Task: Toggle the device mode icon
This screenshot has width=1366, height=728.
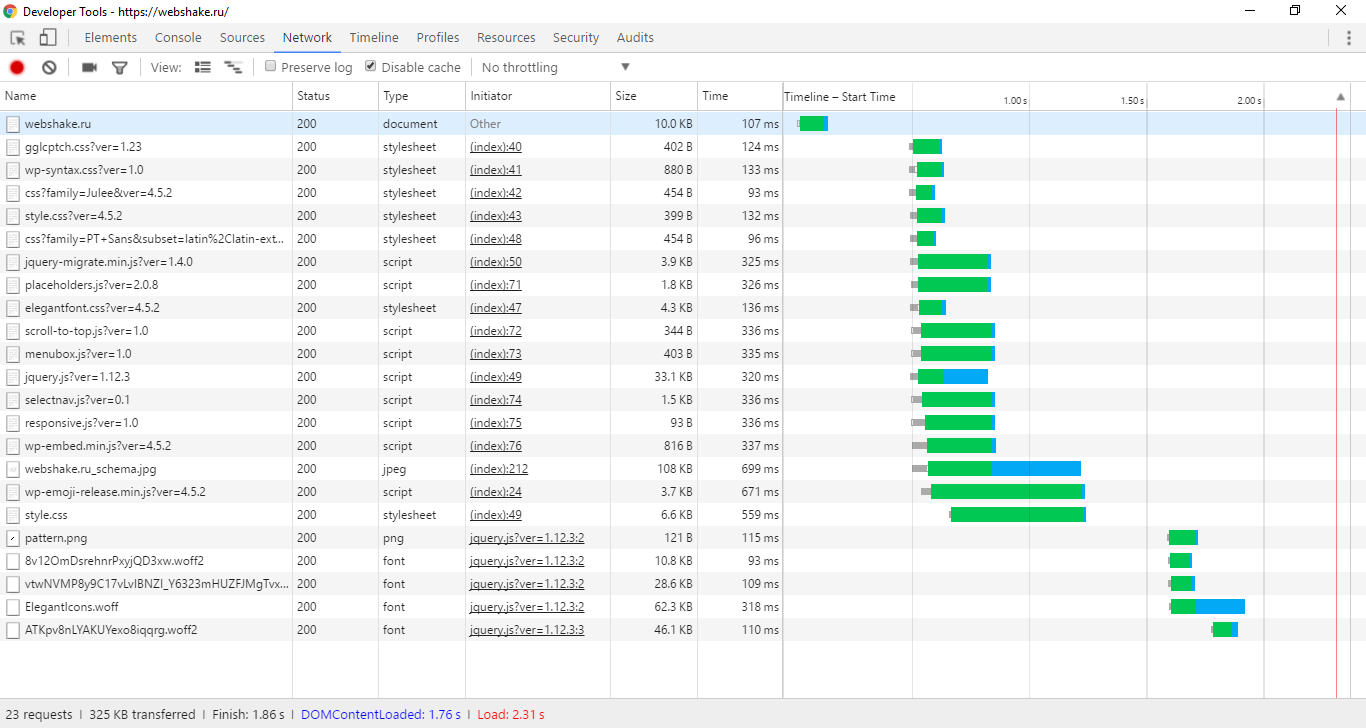Action: (47, 38)
